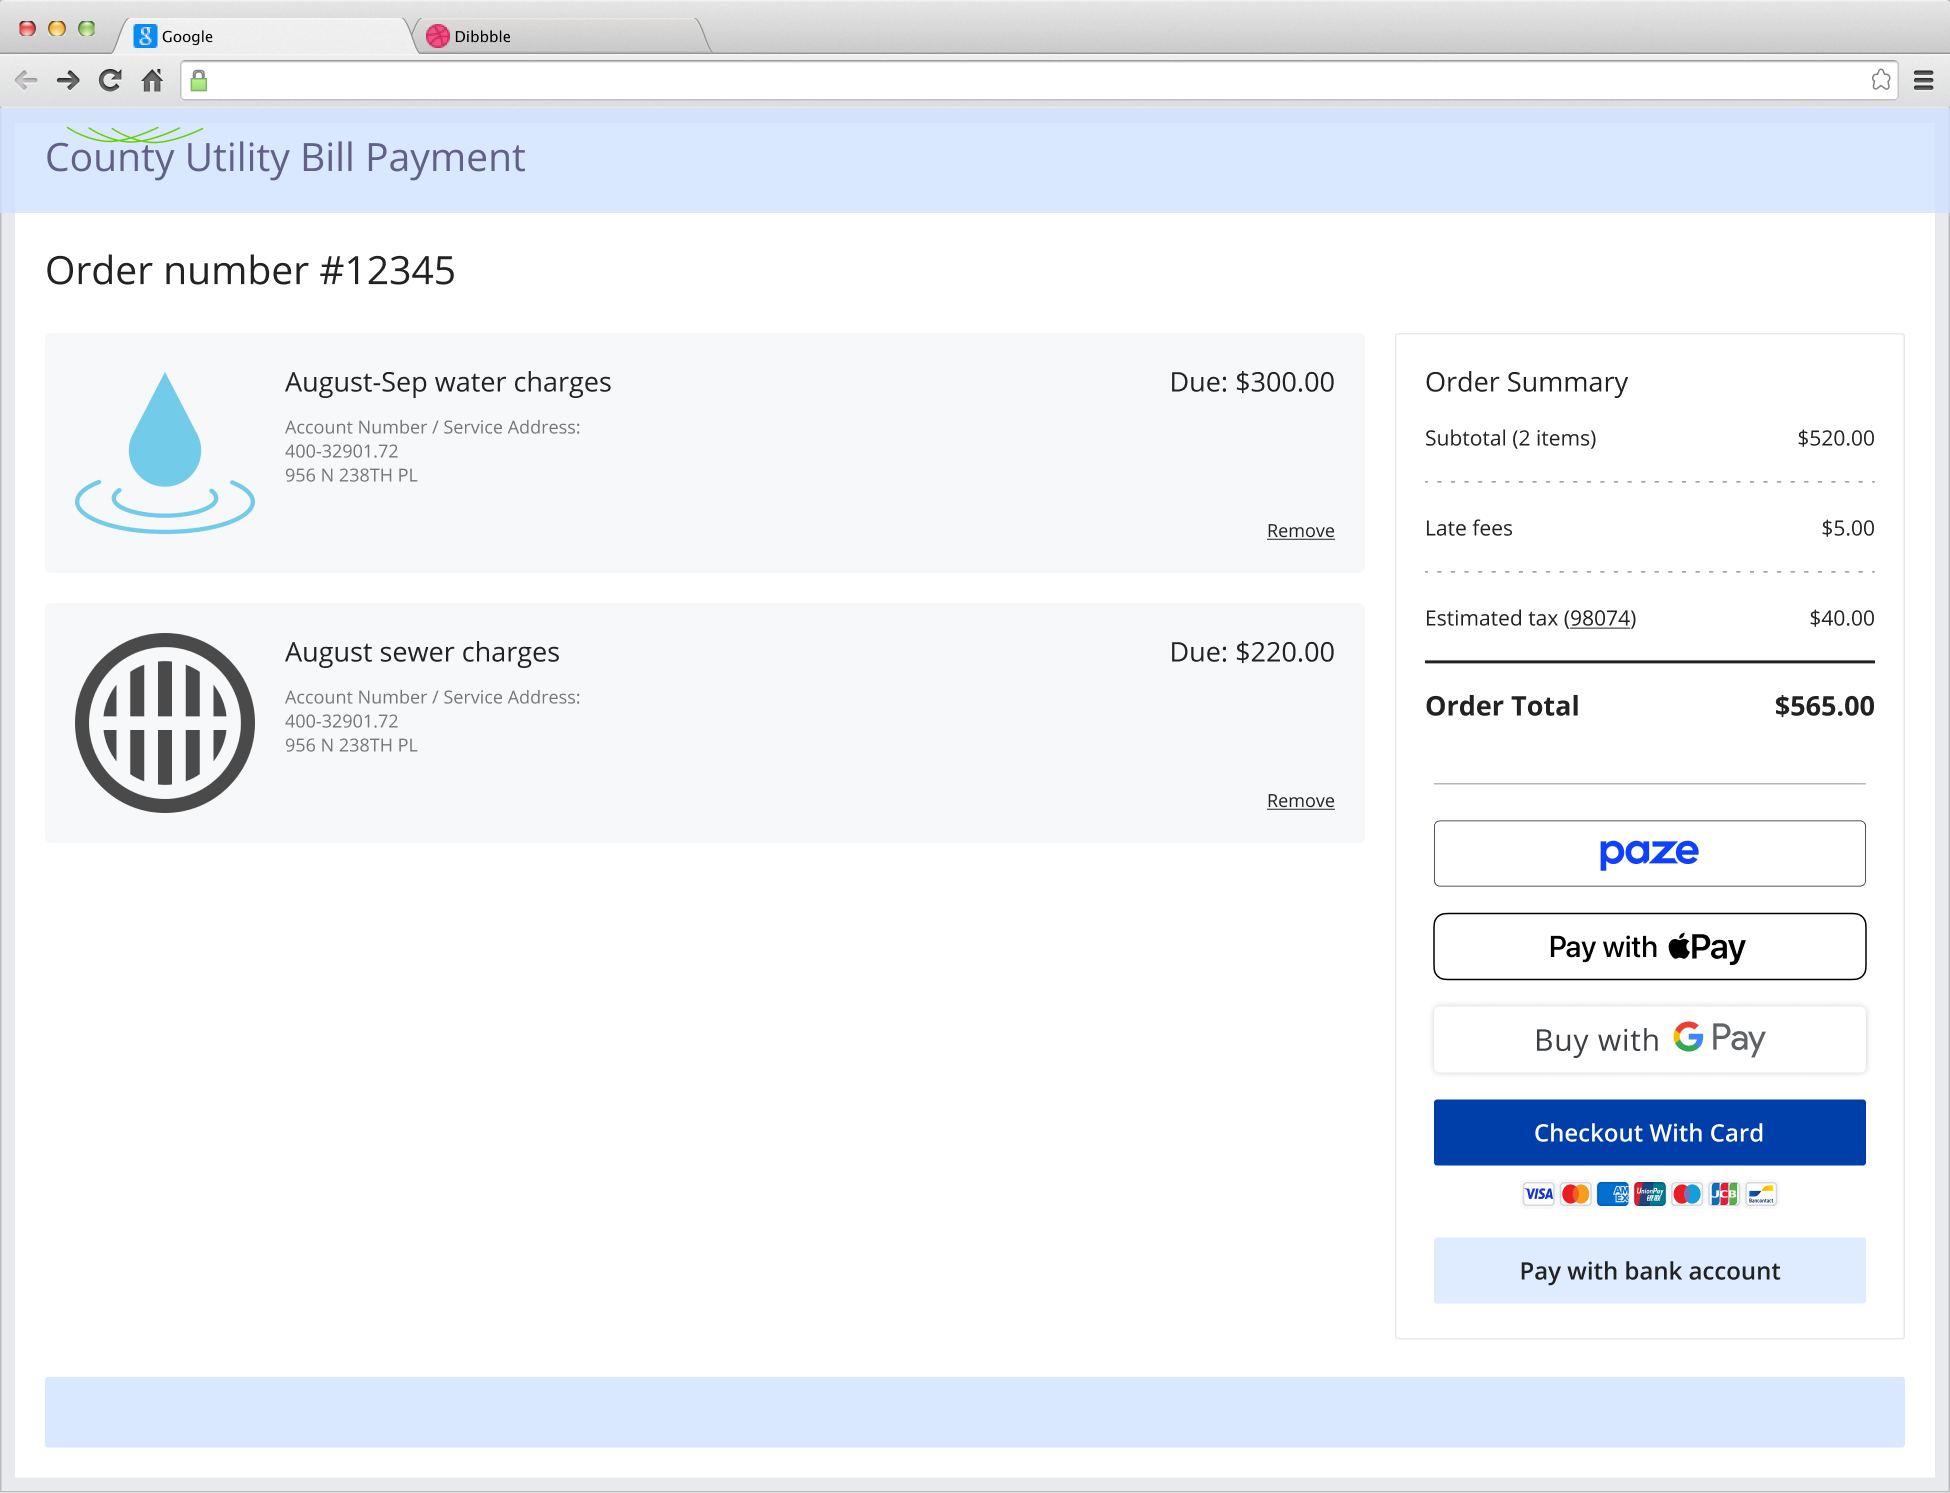Open the browser hamburger menu
This screenshot has height=1493, width=1950.
1923,80
